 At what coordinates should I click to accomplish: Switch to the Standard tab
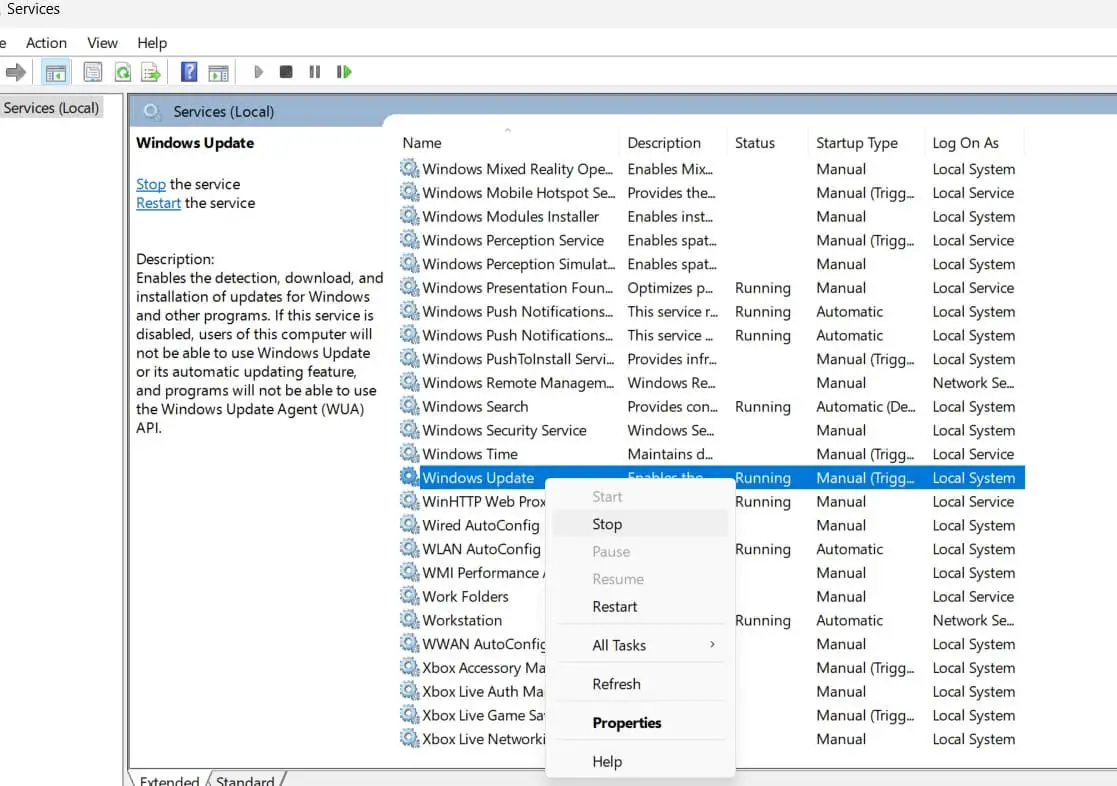(x=245, y=780)
